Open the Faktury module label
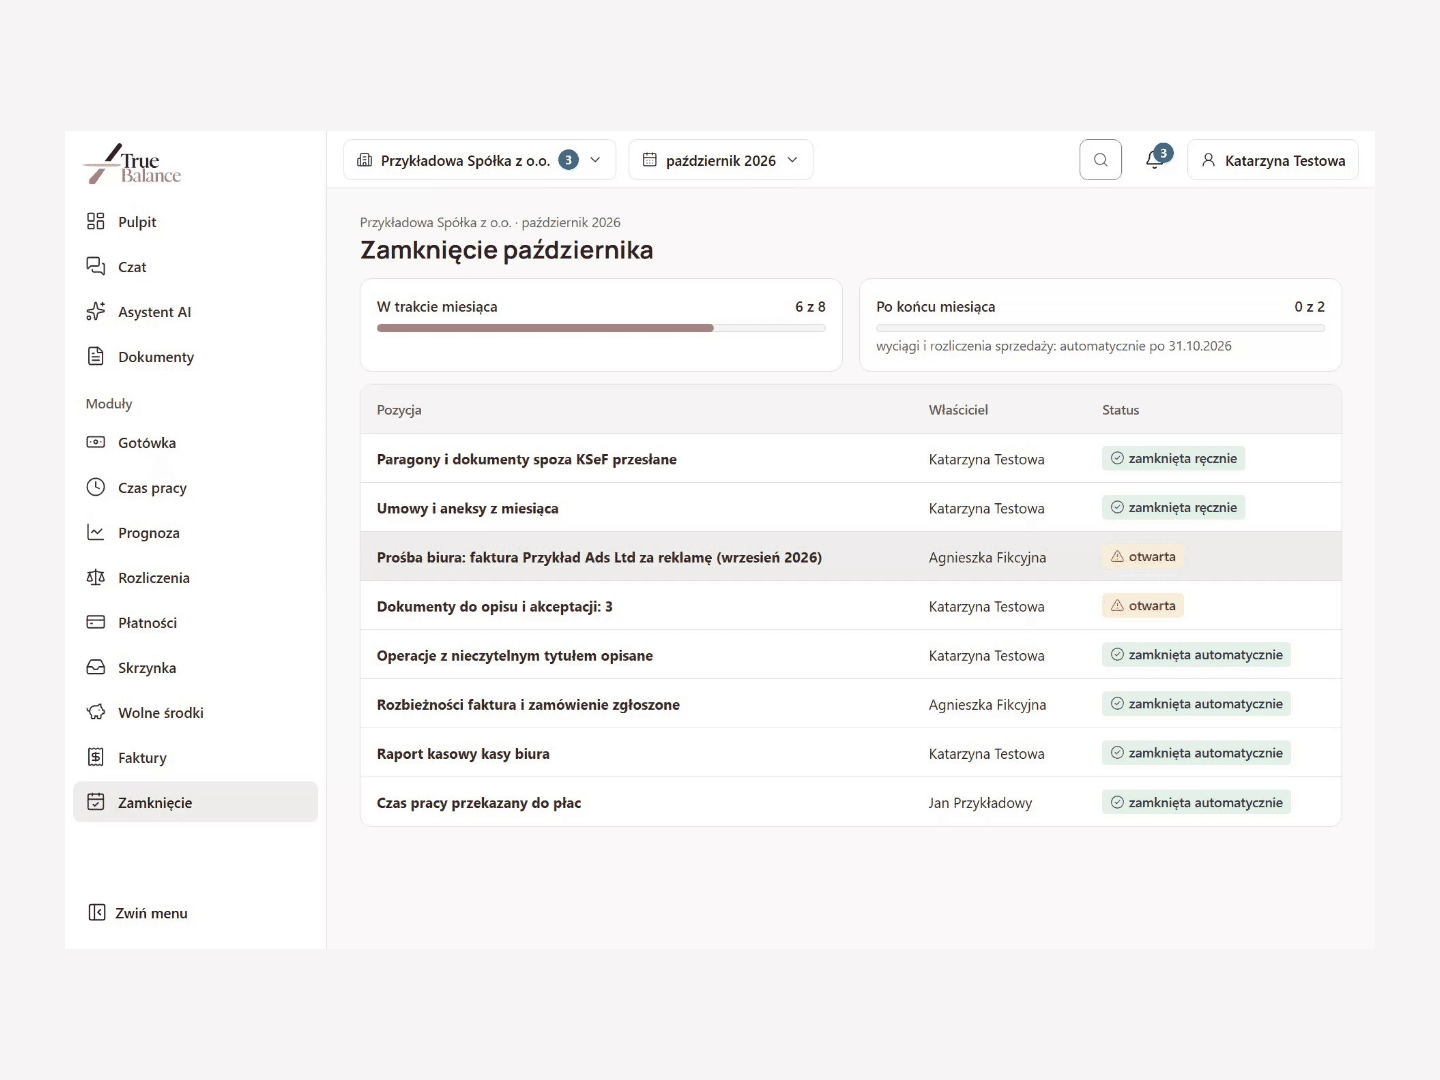The image size is (1440, 1080). point(142,758)
